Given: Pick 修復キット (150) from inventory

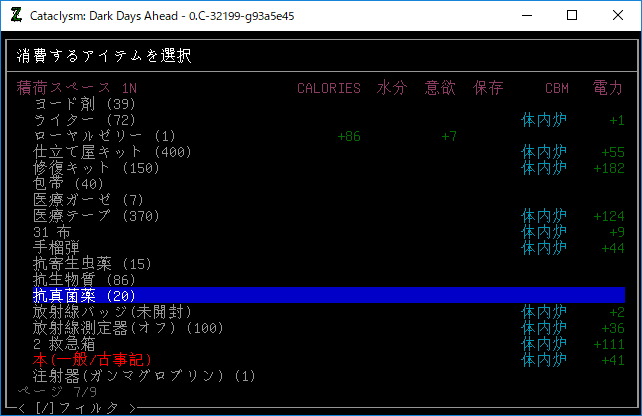Looking at the screenshot, I should click(96, 168).
